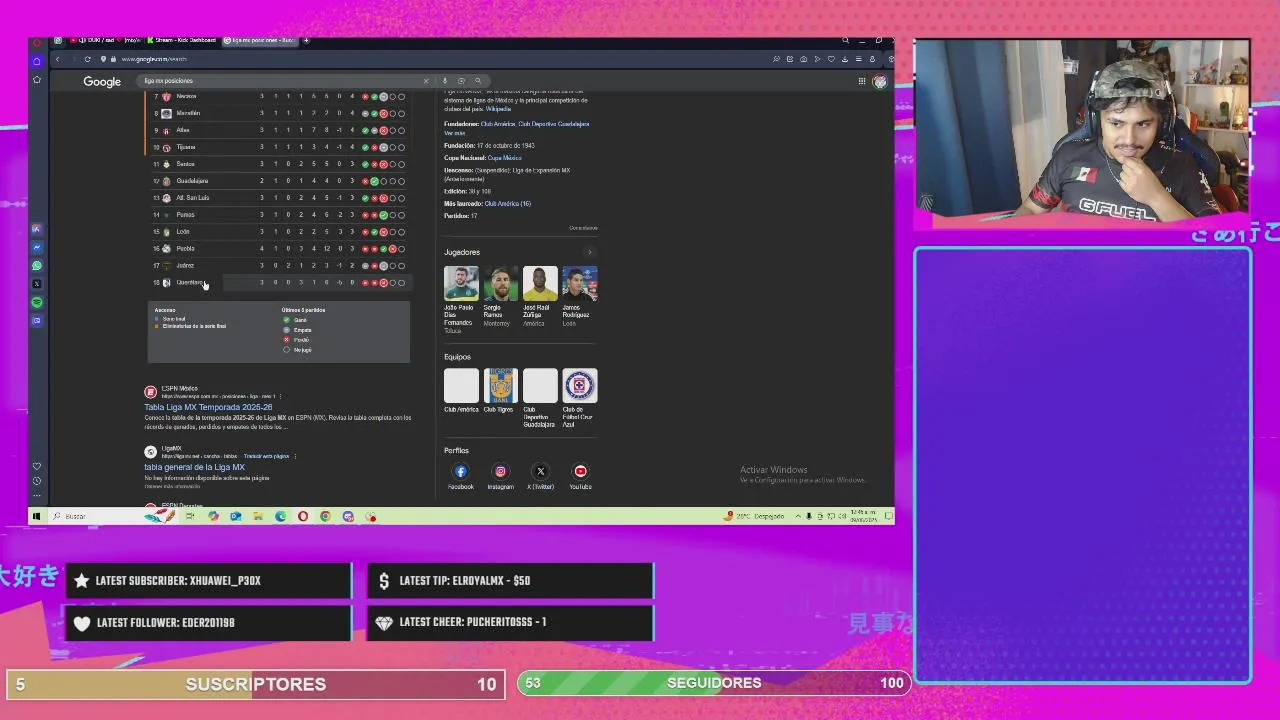The height and width of the screenshot is (720, 1280).
Task: Open WhatsApp in the Opera sidebar
Action: pos(37,265)
